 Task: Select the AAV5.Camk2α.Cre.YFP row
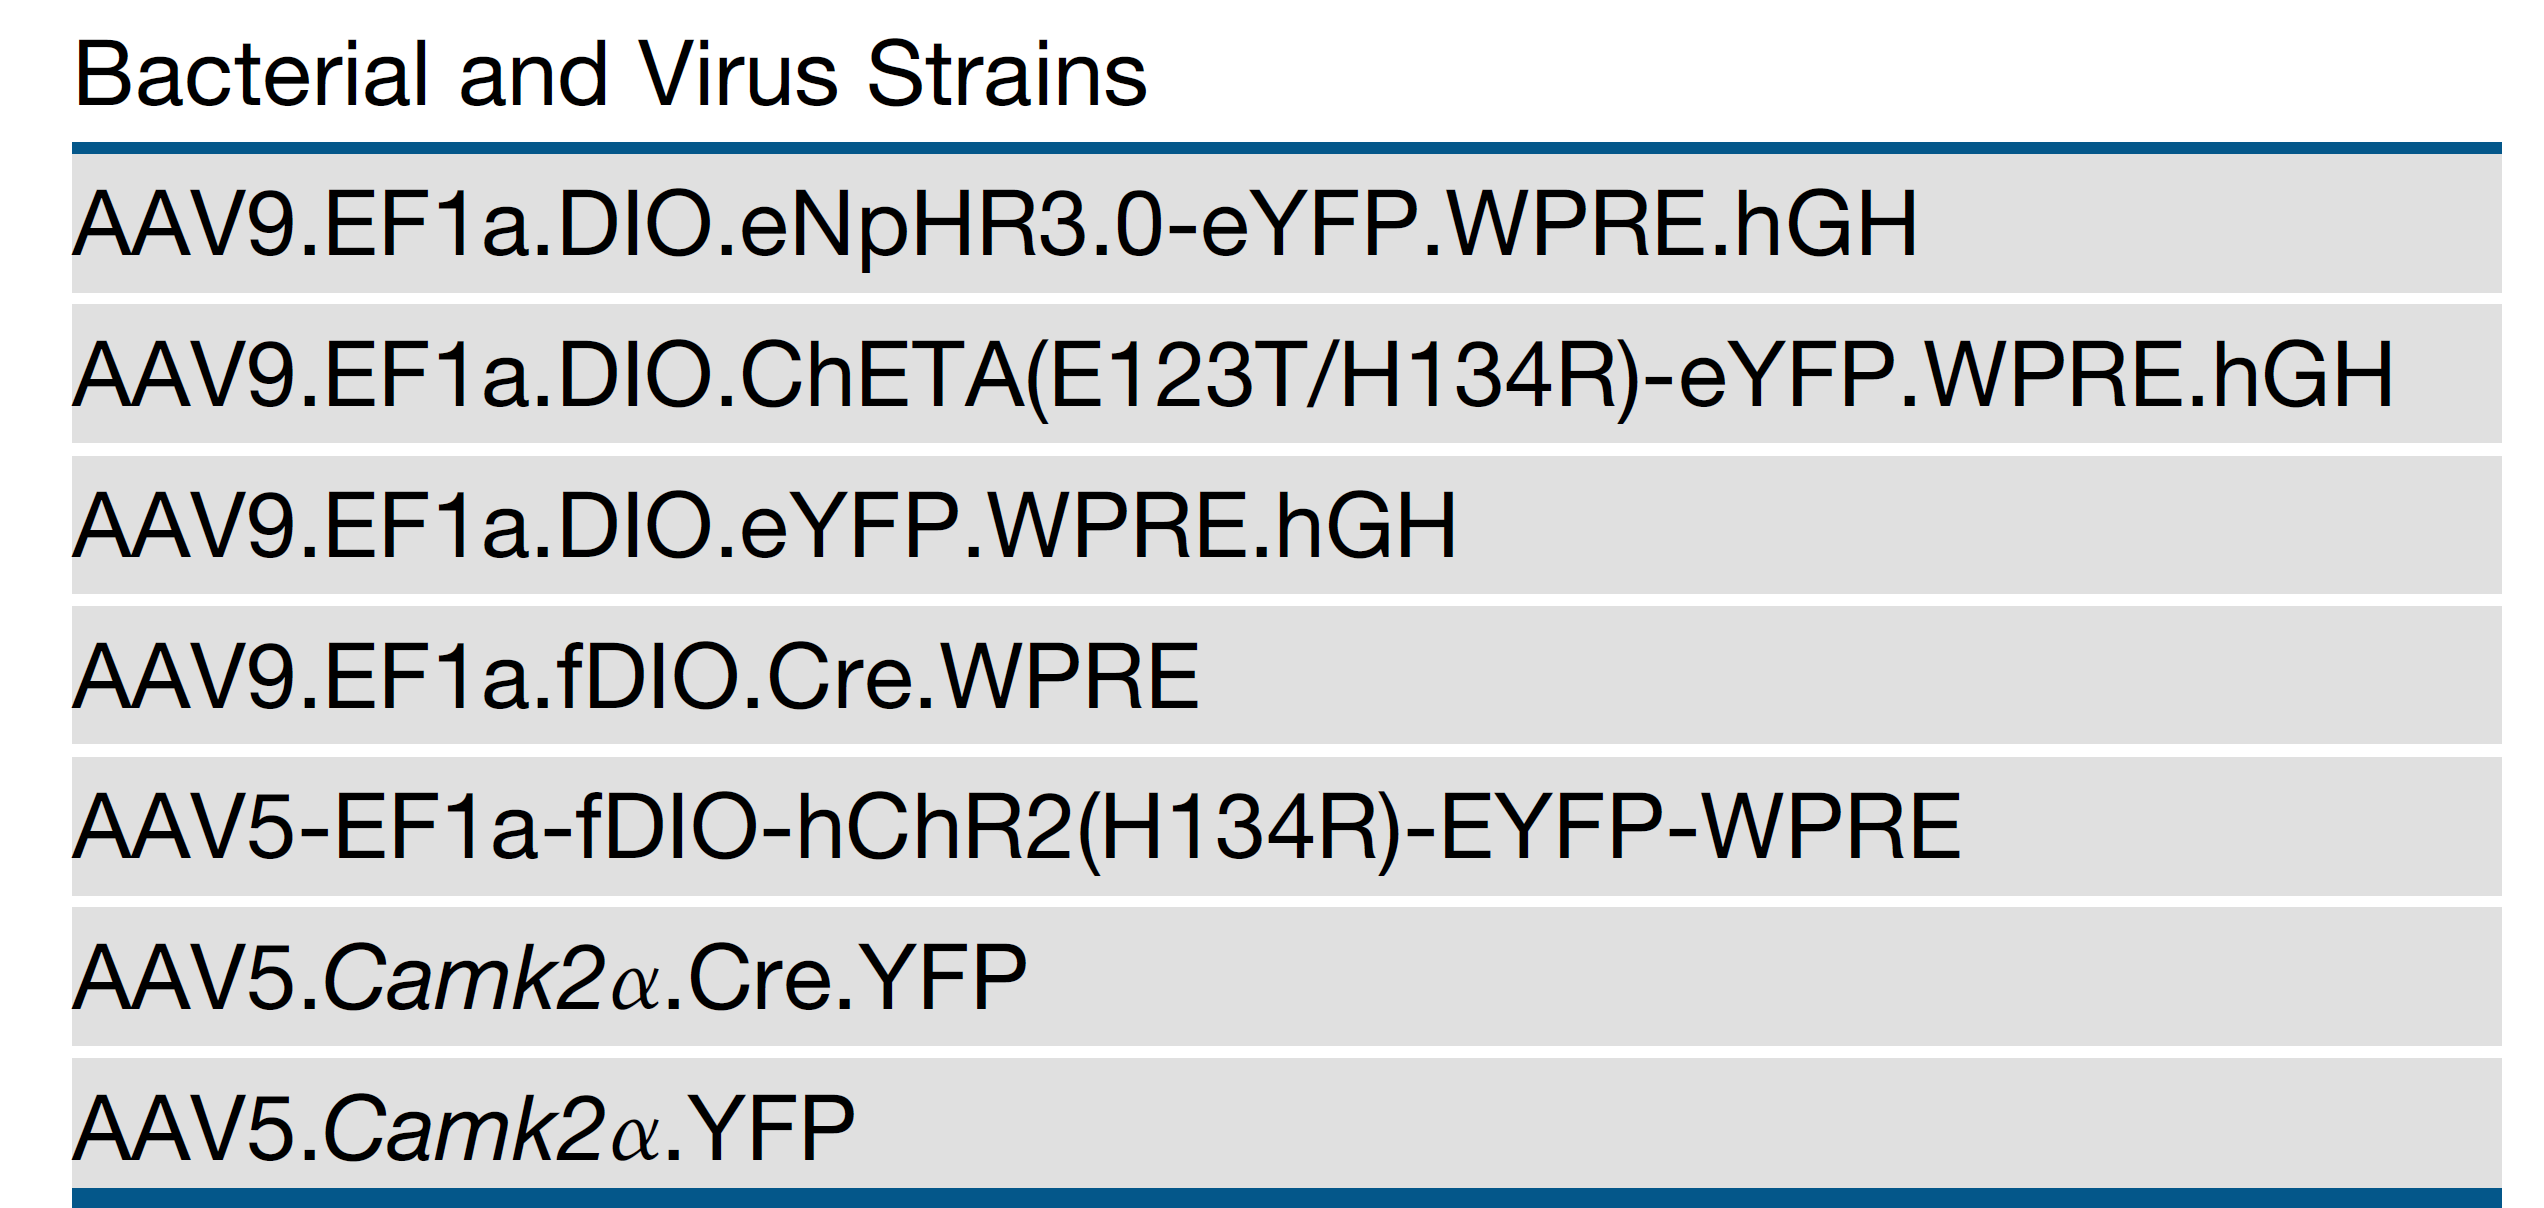point(550,978)
